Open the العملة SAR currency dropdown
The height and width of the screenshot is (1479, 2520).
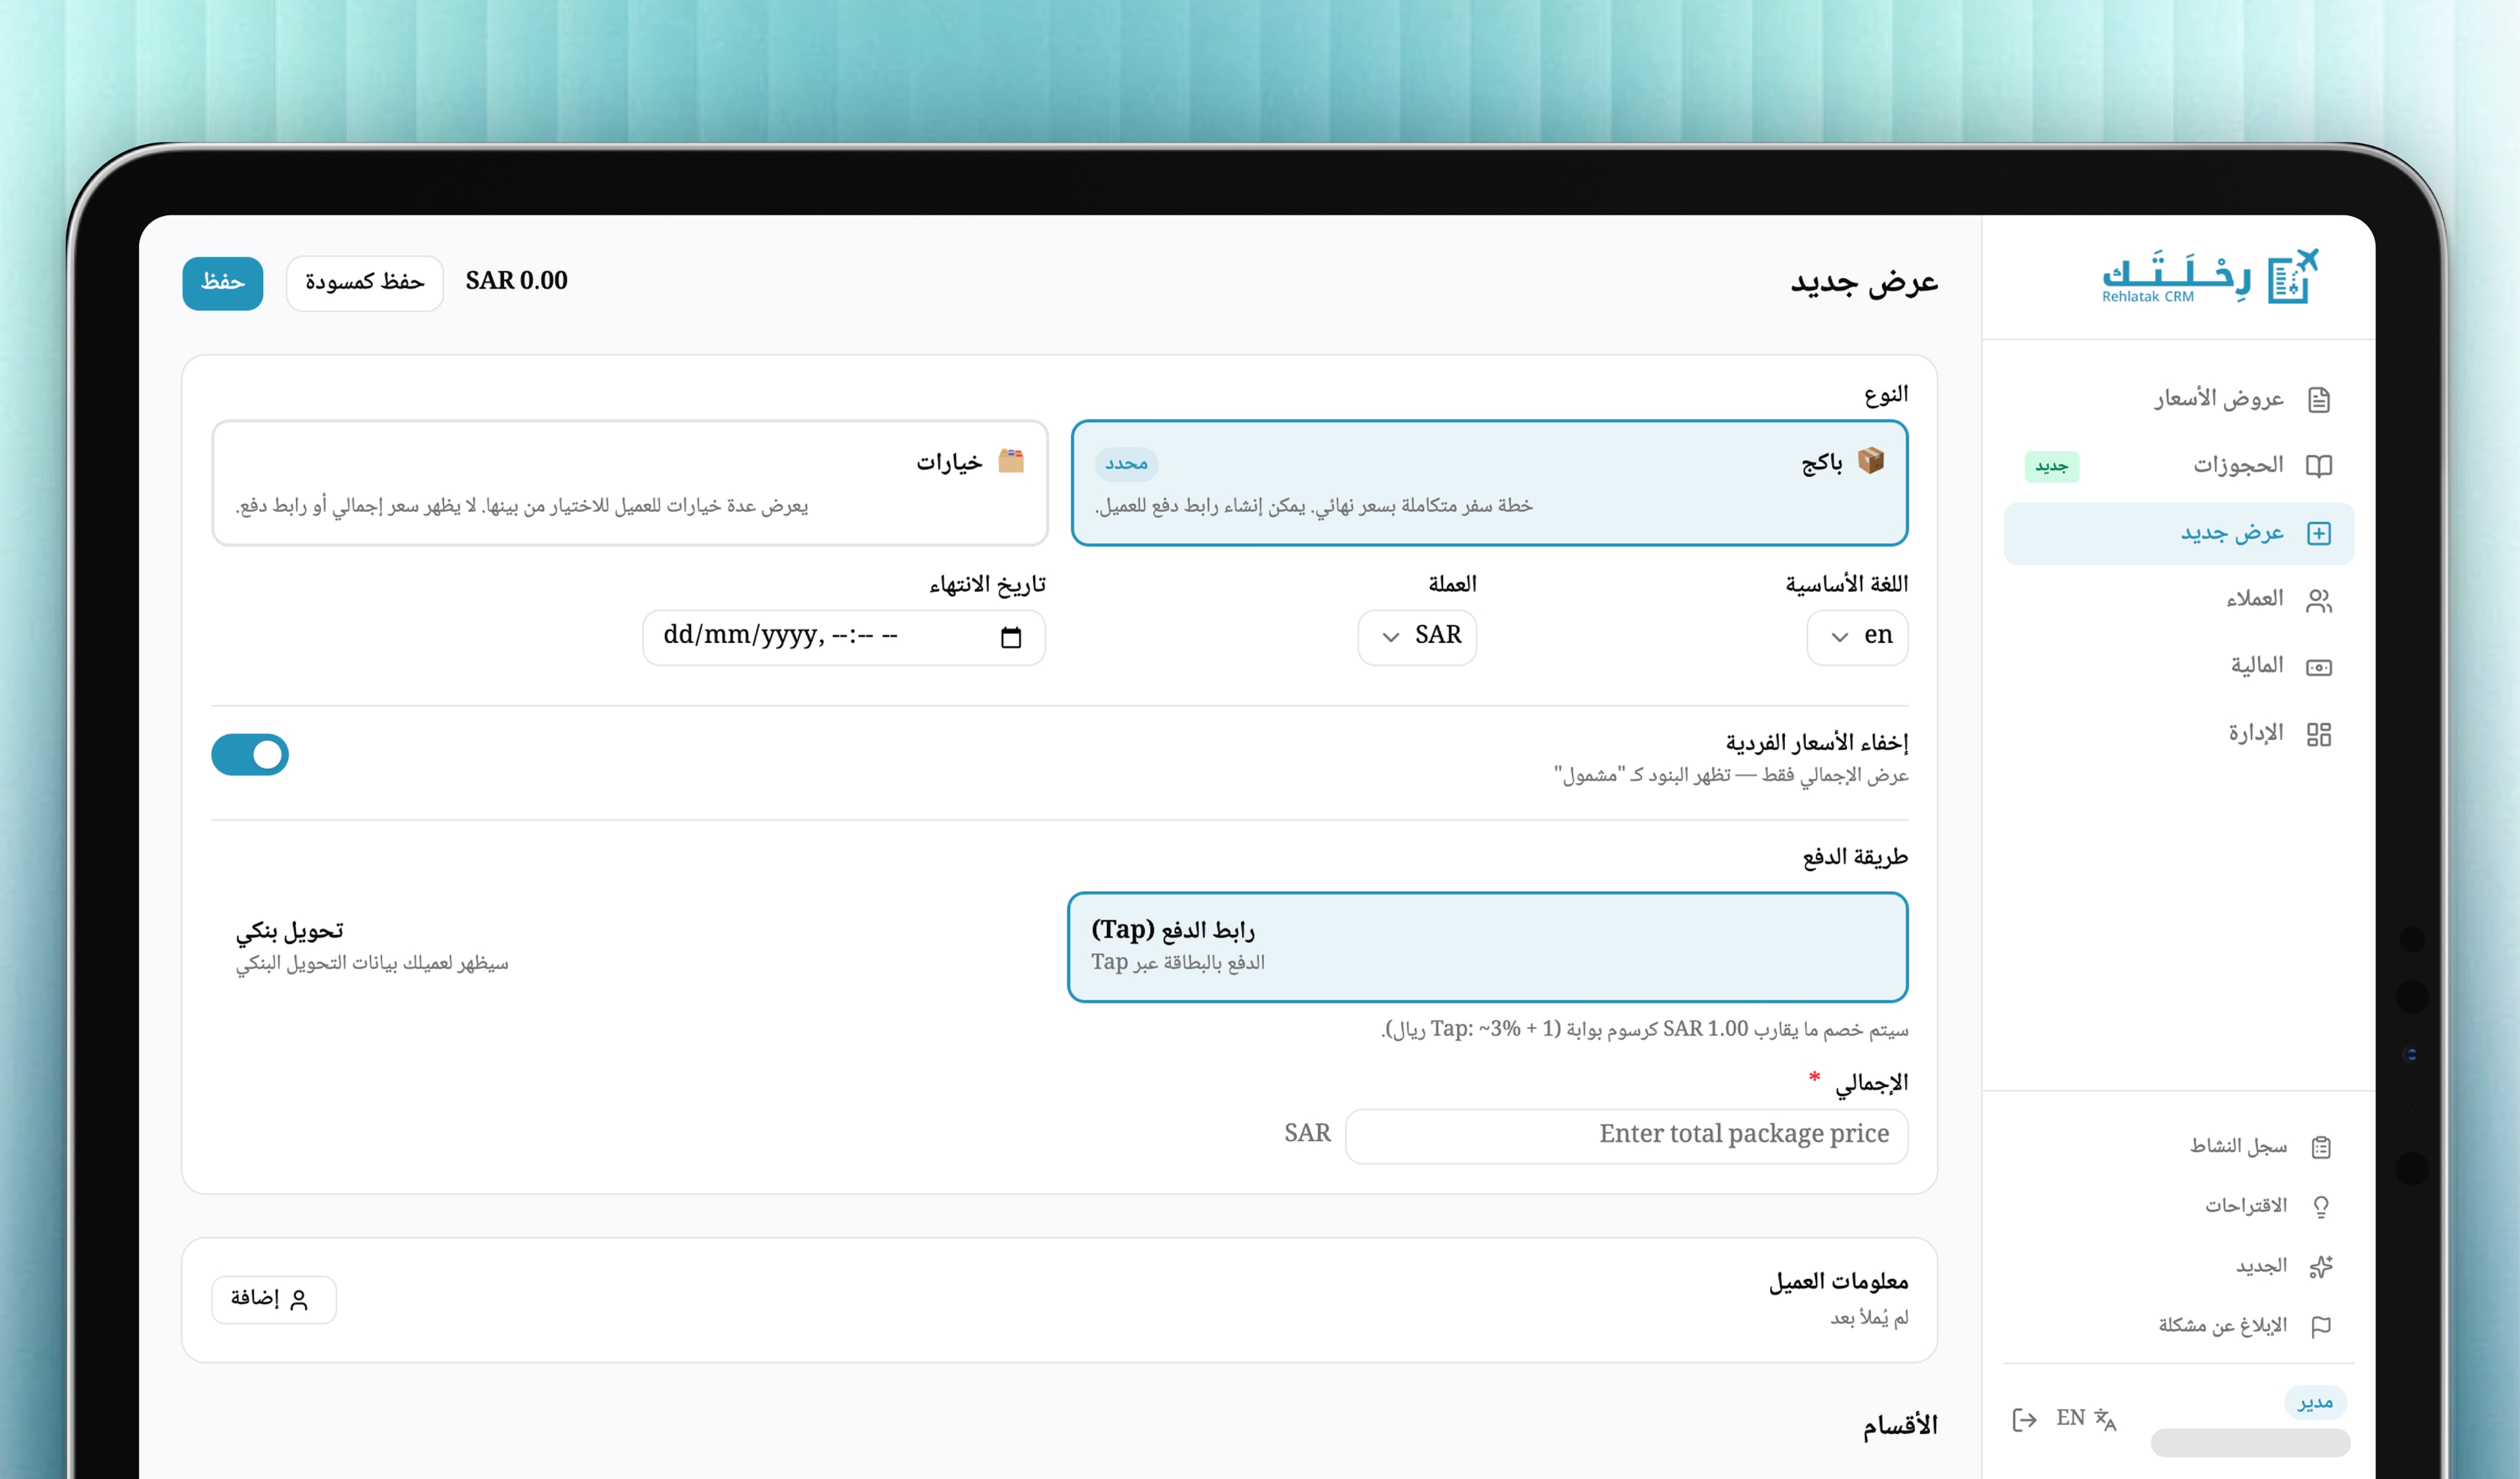click(x=1417, y=637)
